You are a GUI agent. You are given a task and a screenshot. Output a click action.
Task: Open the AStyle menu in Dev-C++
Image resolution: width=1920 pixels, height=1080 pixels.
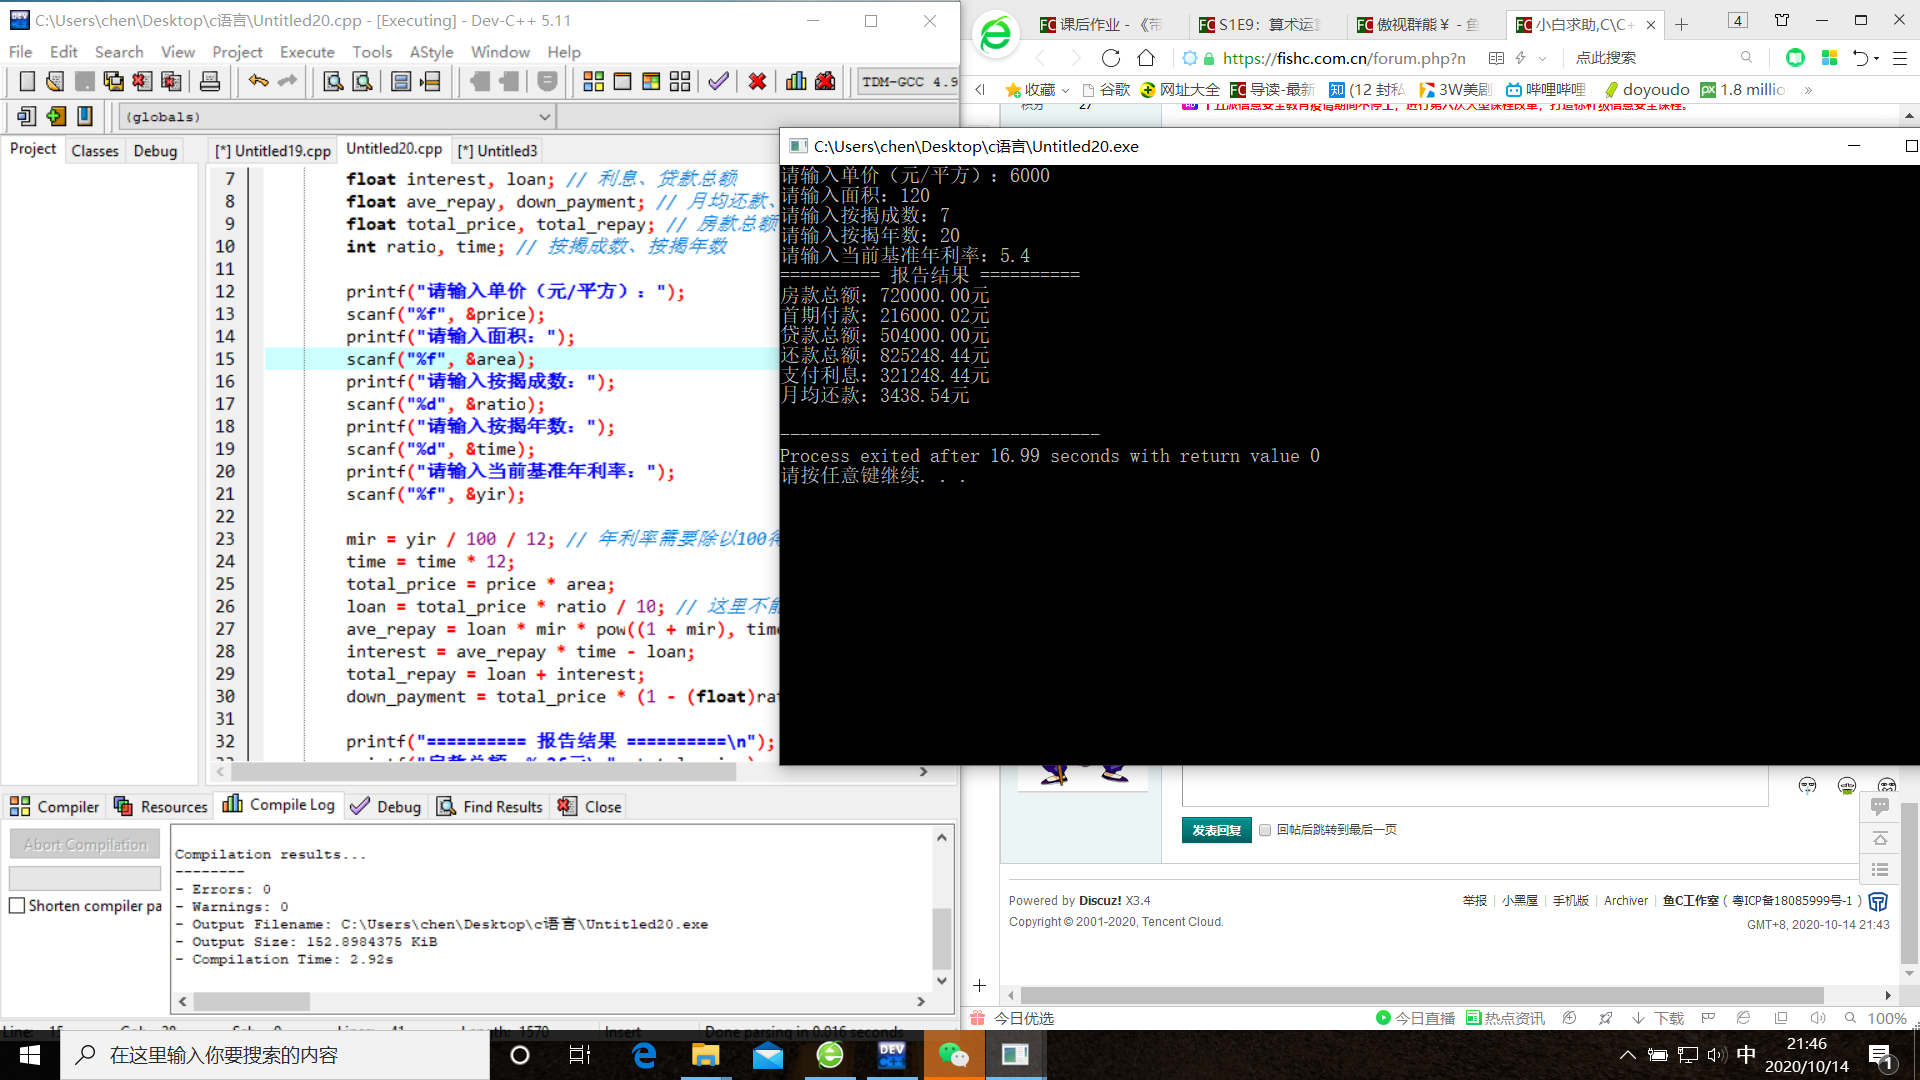(x=431, y=52)
